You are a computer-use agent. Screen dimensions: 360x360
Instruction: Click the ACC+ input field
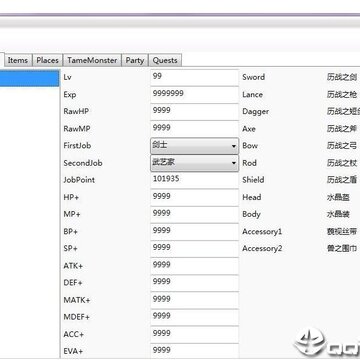(x=195, y=334)
